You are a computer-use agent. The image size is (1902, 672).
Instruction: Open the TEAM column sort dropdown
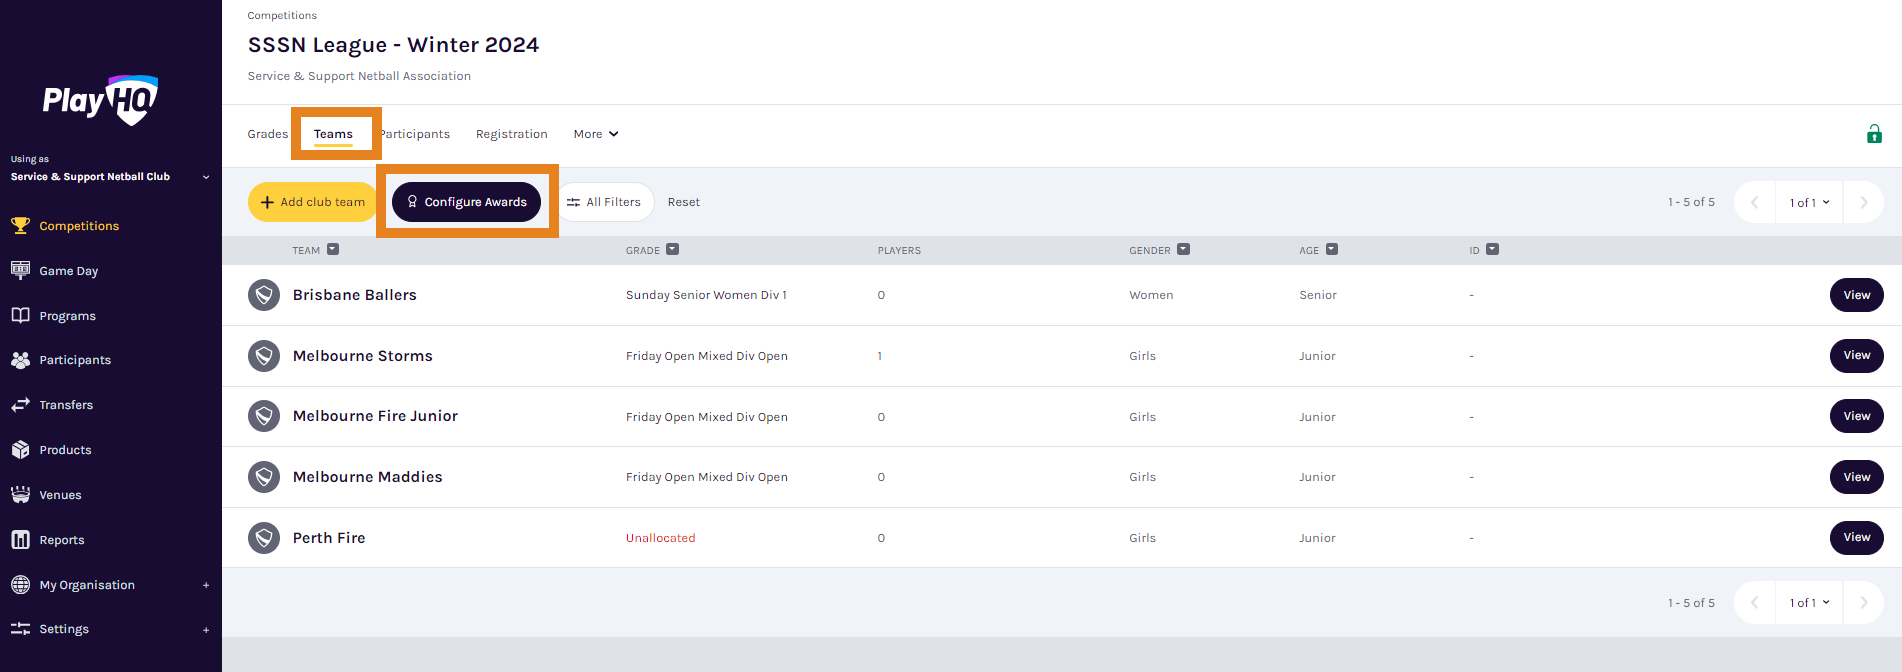coord(333,250)
